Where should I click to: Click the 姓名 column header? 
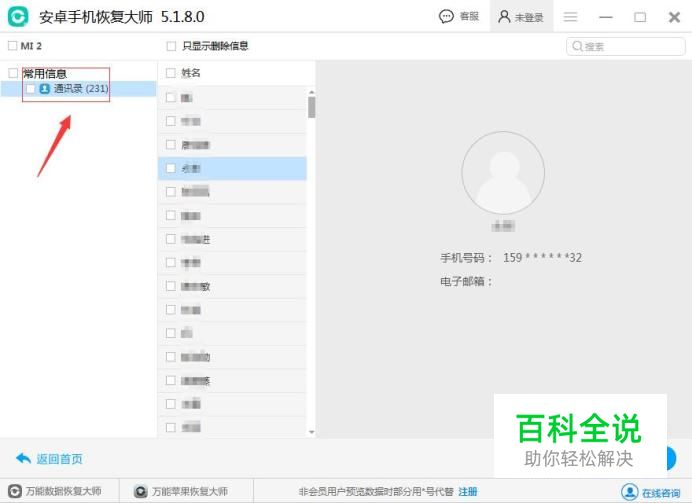[191, 73]
